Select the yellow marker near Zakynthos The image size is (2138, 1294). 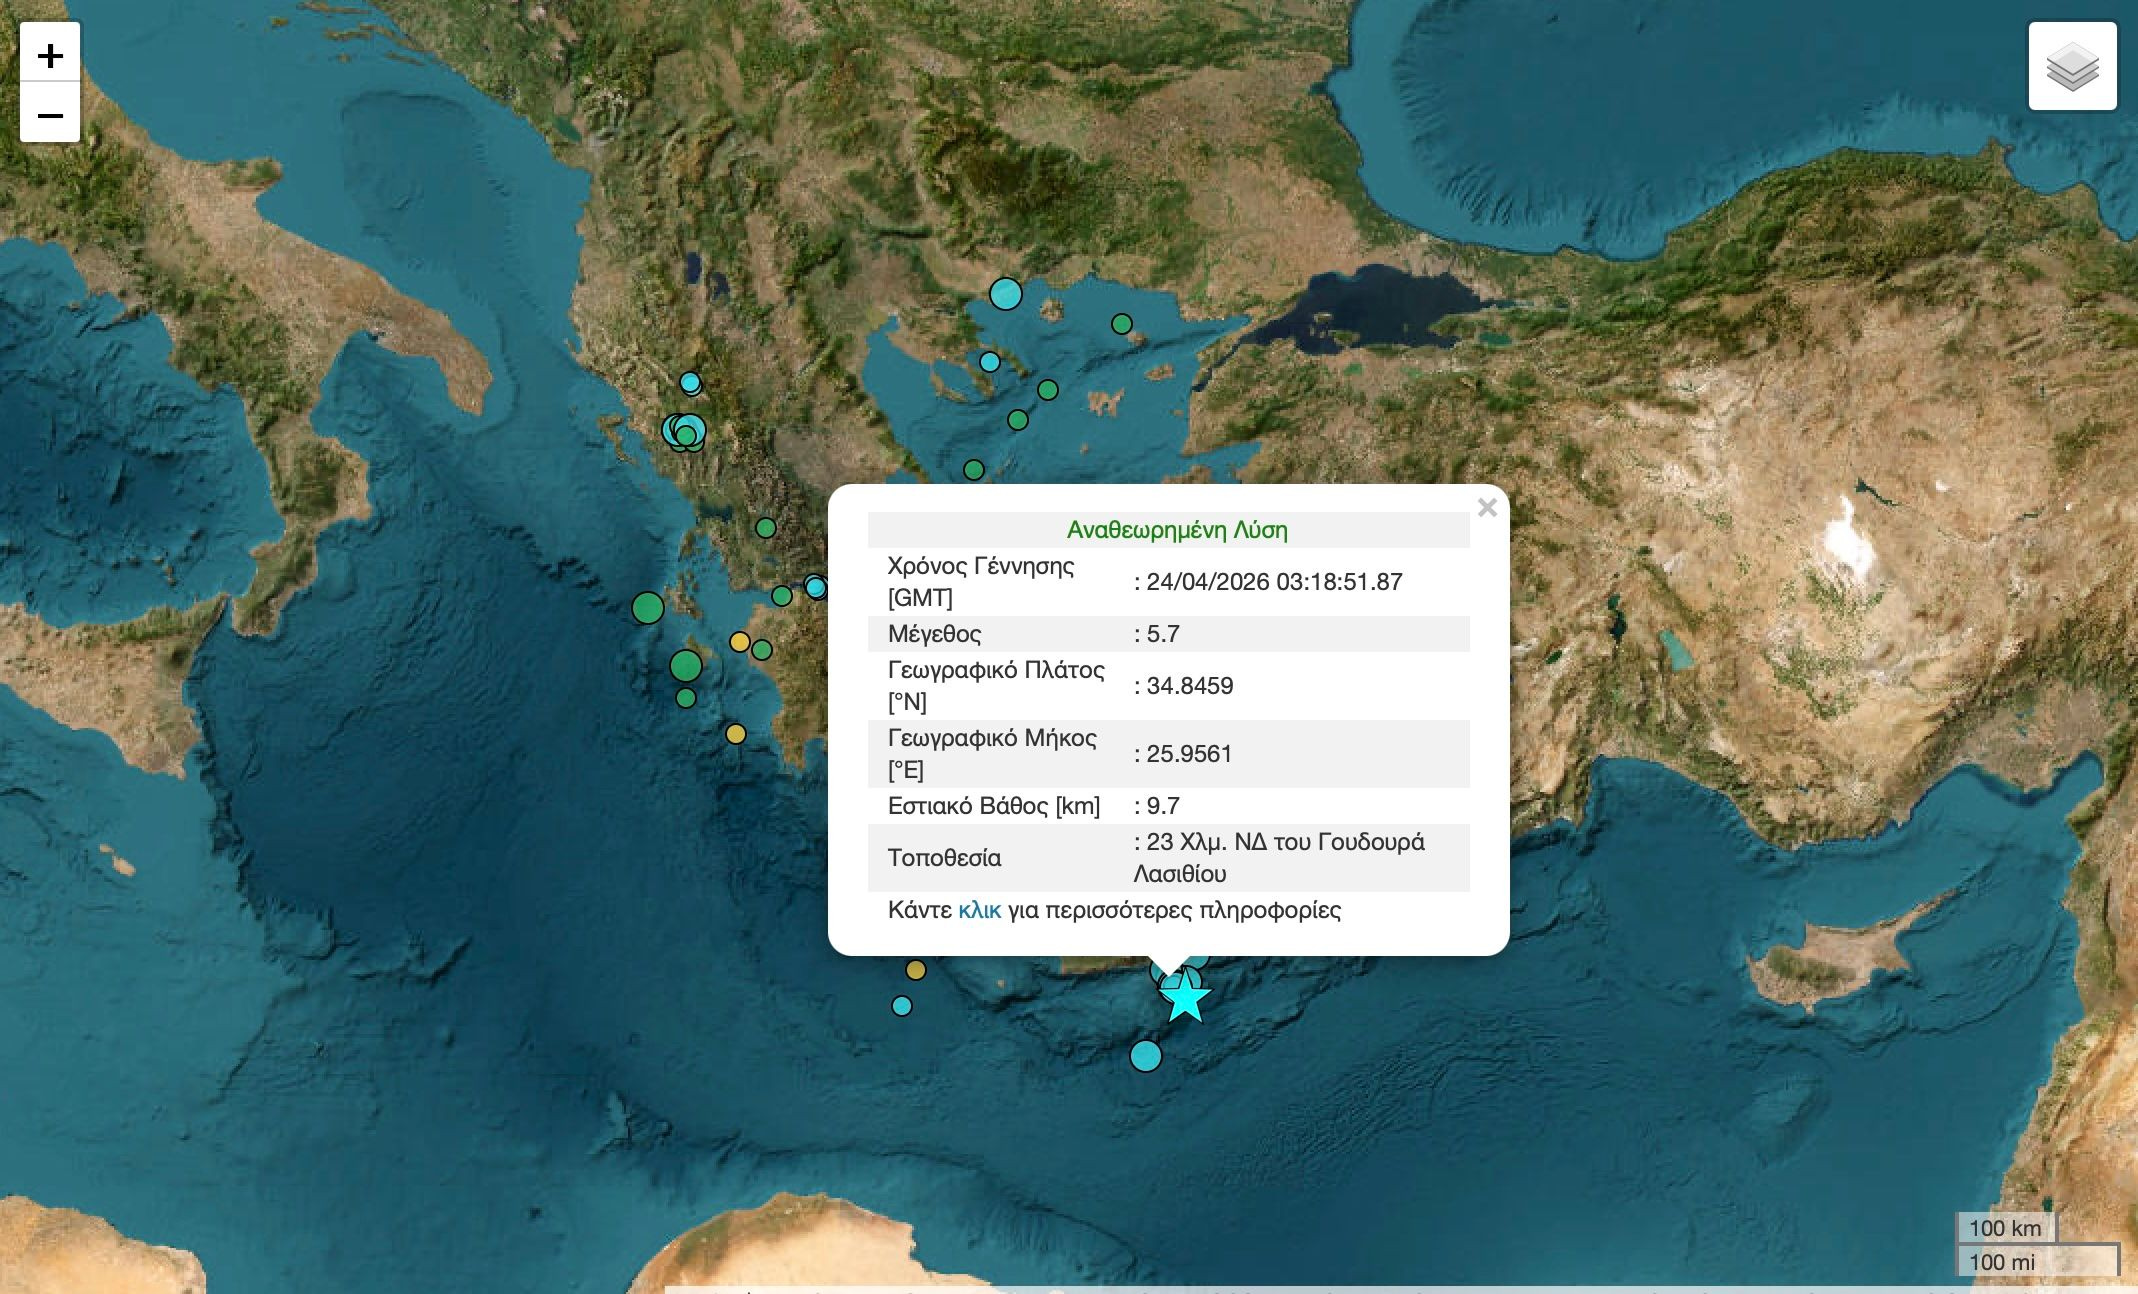point(740,642)
